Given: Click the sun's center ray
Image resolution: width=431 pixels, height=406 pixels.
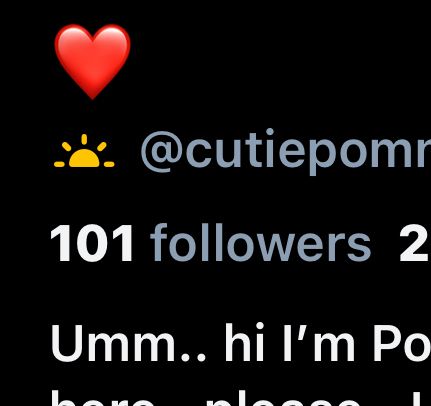Looking at the screenshot, I should (84, 139).
